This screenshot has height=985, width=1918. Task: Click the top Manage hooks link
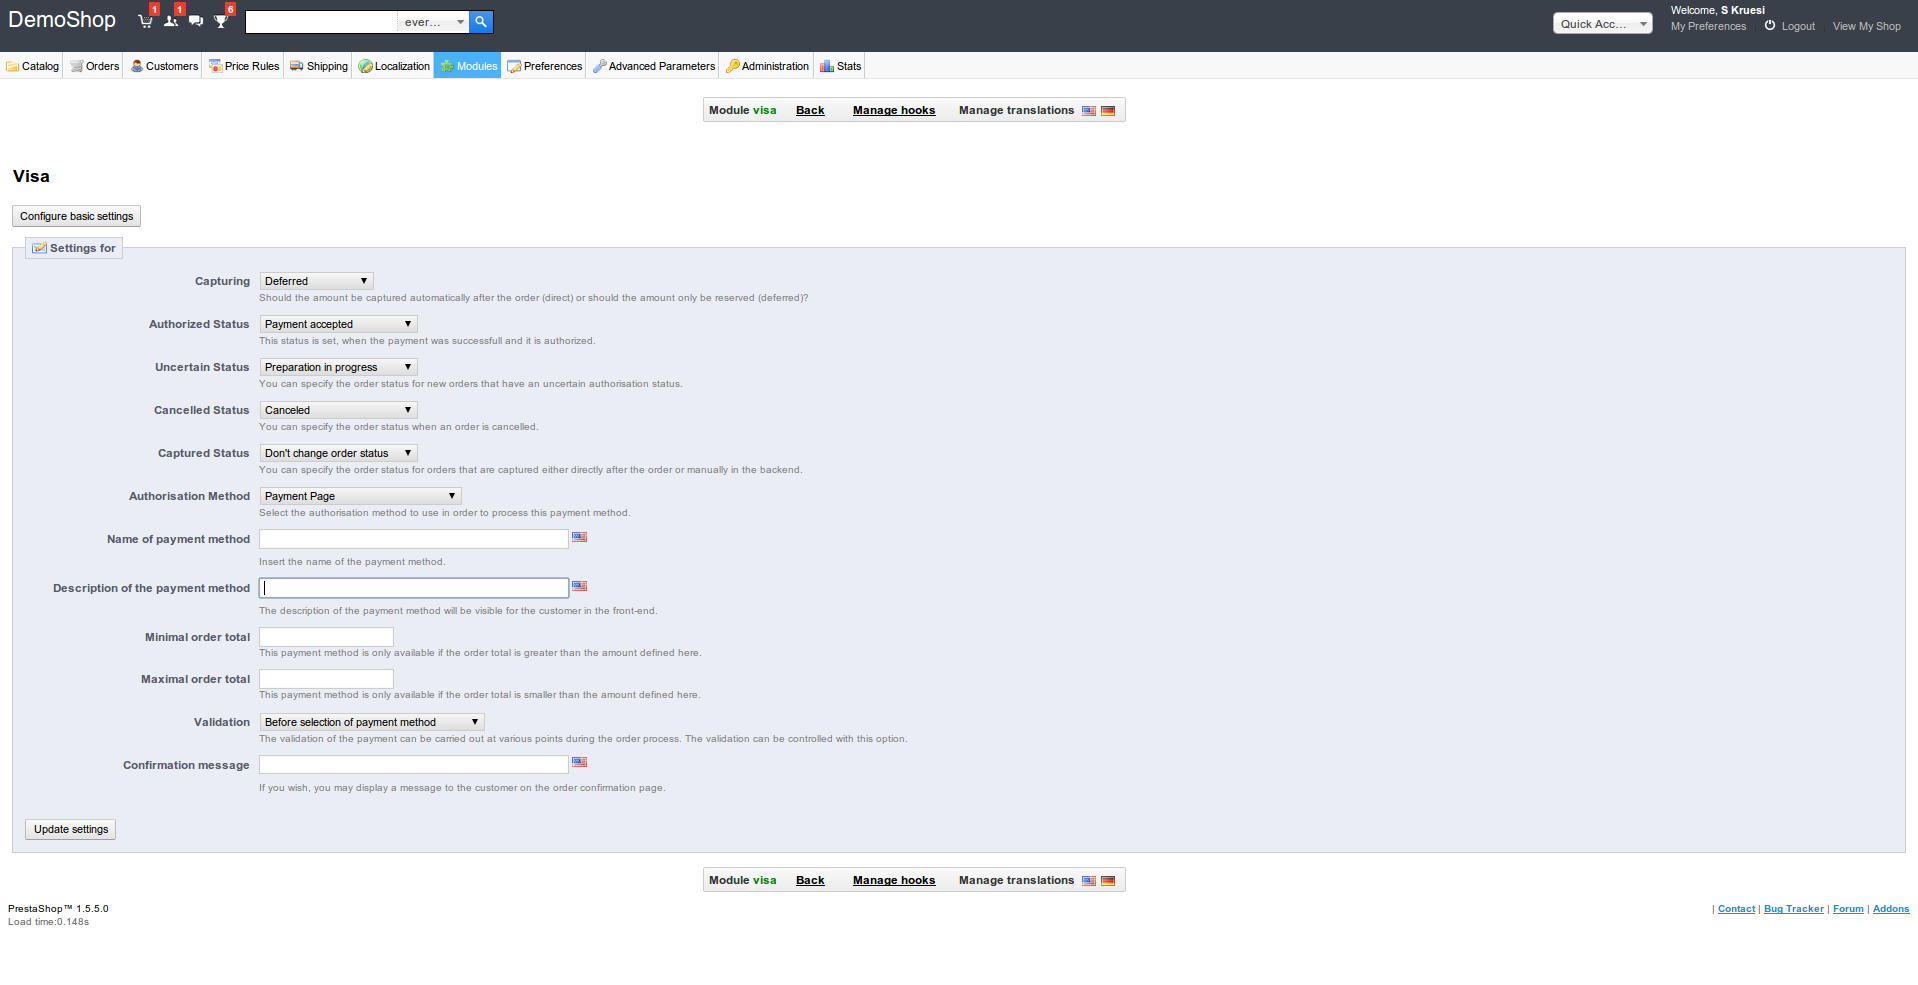pos(894,110)
